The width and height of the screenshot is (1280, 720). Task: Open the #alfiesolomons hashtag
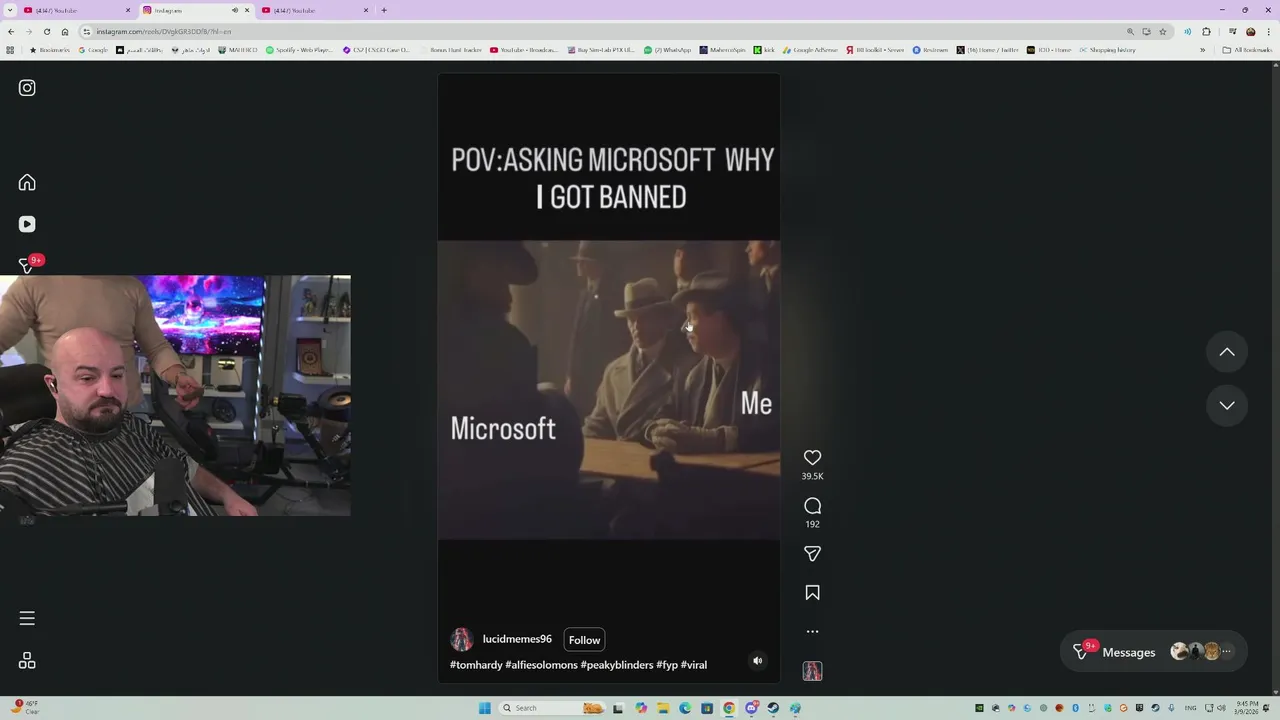click(x=541, y=665)
